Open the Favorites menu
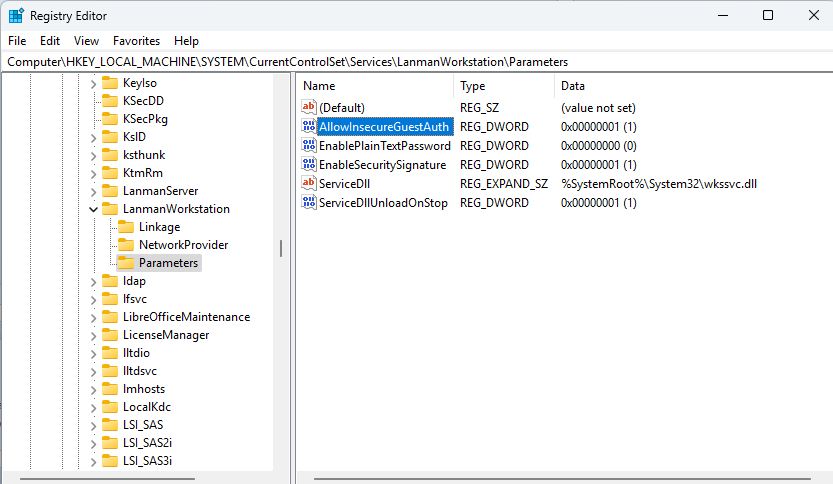833x484 pixels. point(136,41)
